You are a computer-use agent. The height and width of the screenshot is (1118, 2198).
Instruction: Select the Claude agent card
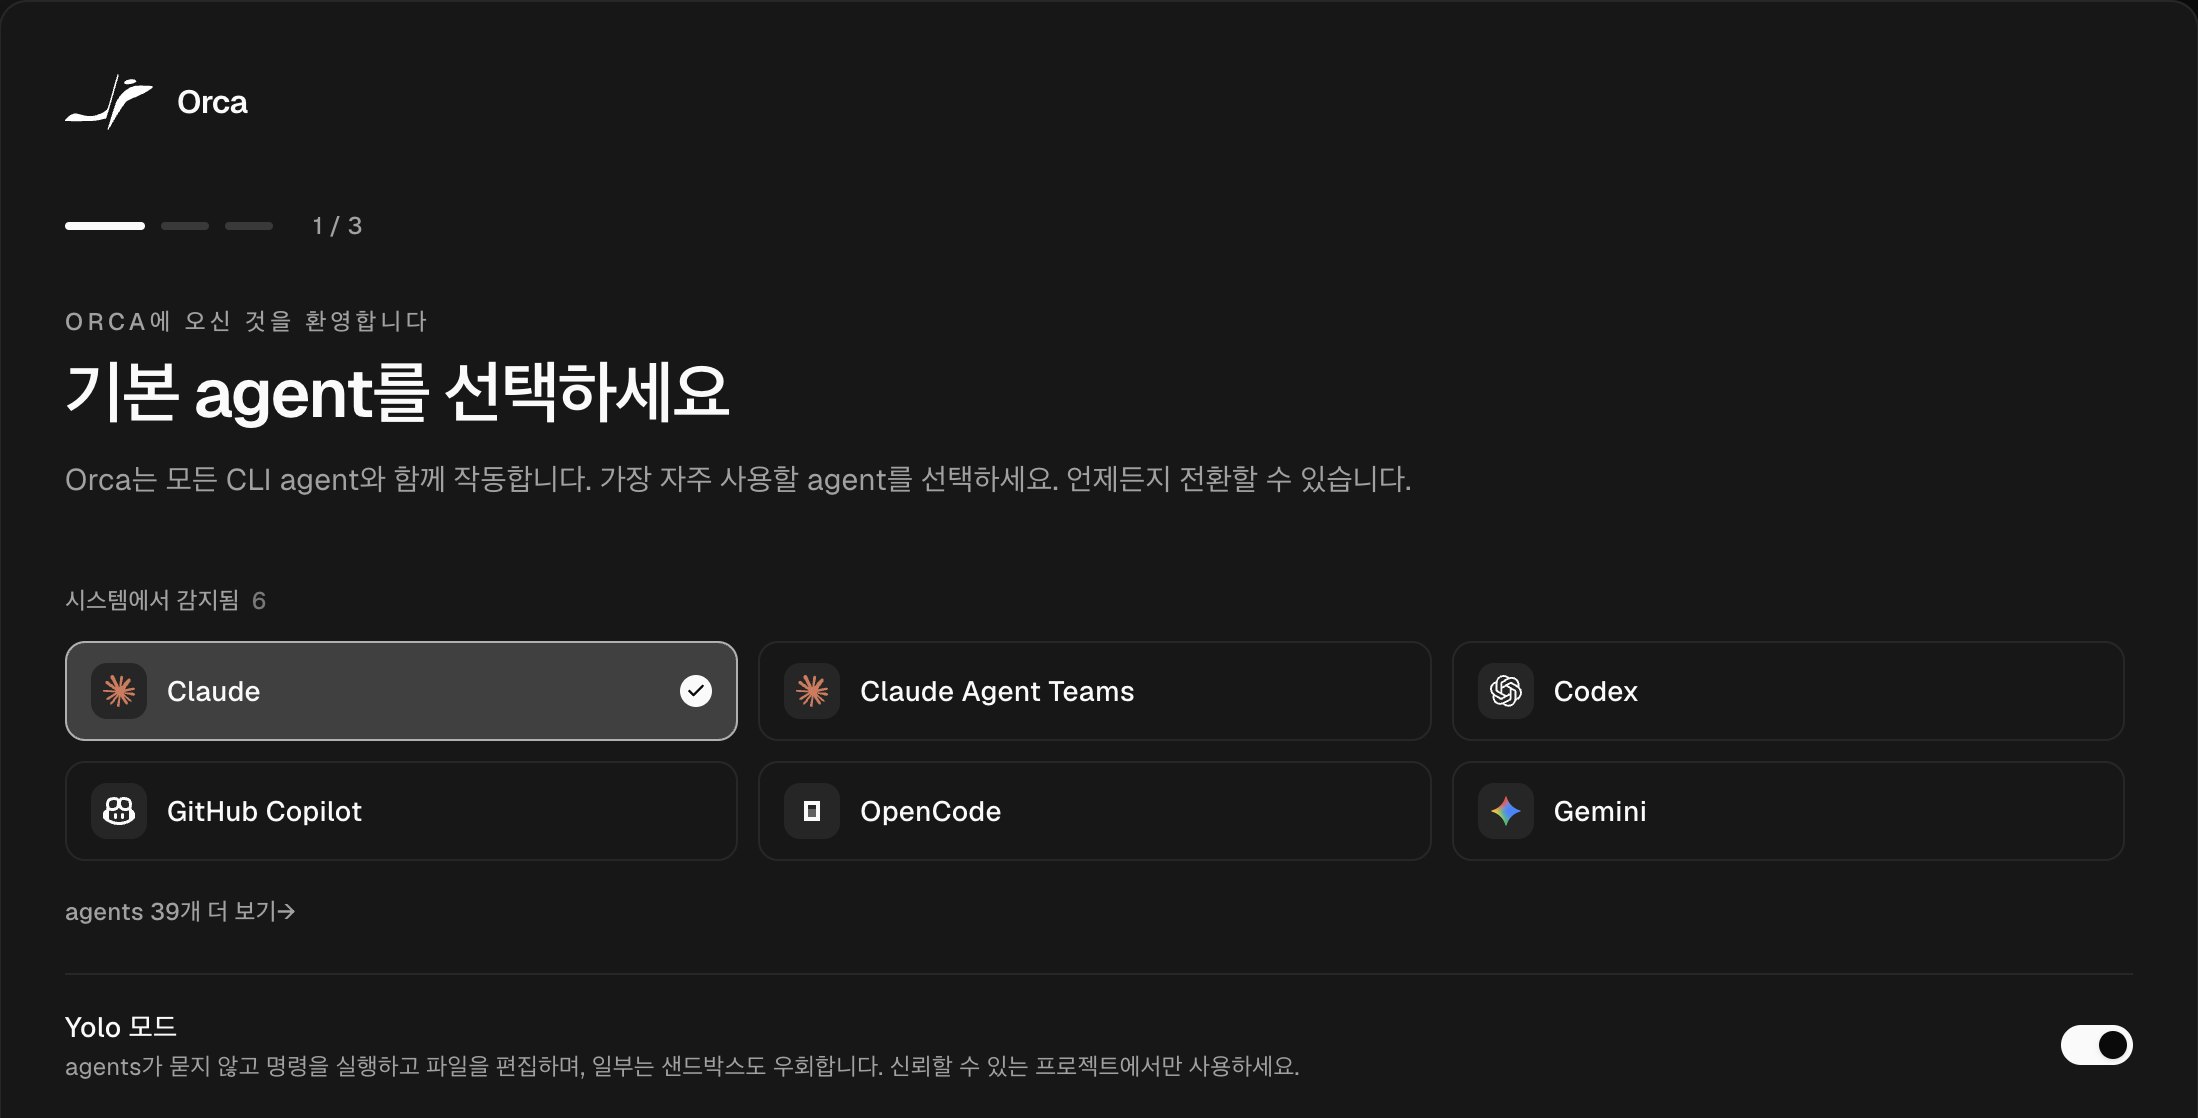tap(401, 691)
